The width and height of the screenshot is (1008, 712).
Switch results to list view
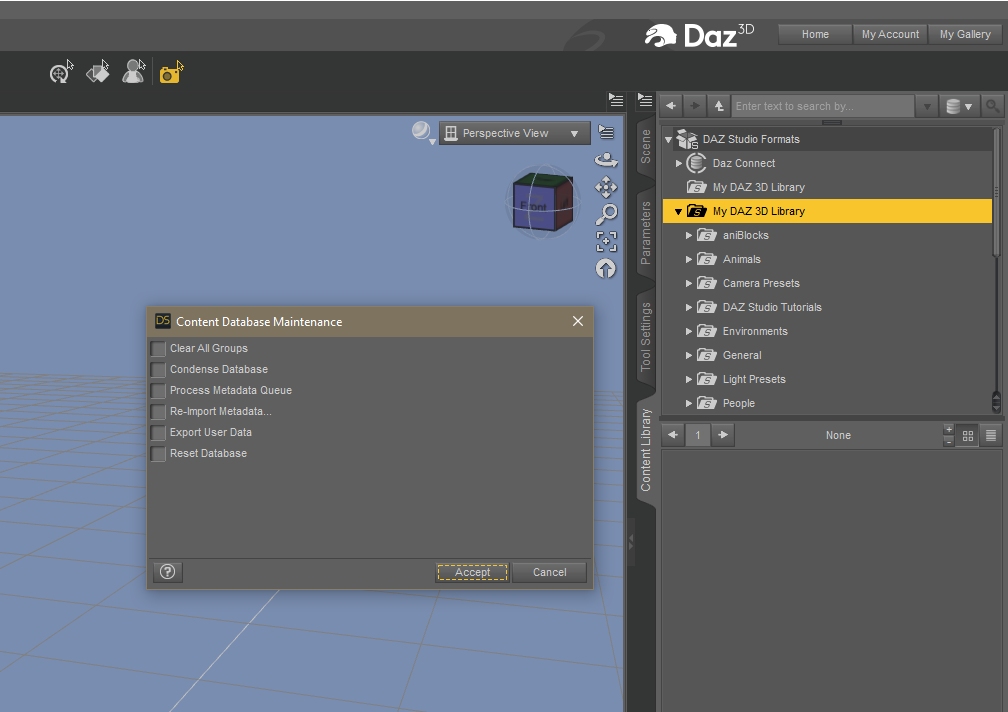pyautogui.click(x=991, y=436)
